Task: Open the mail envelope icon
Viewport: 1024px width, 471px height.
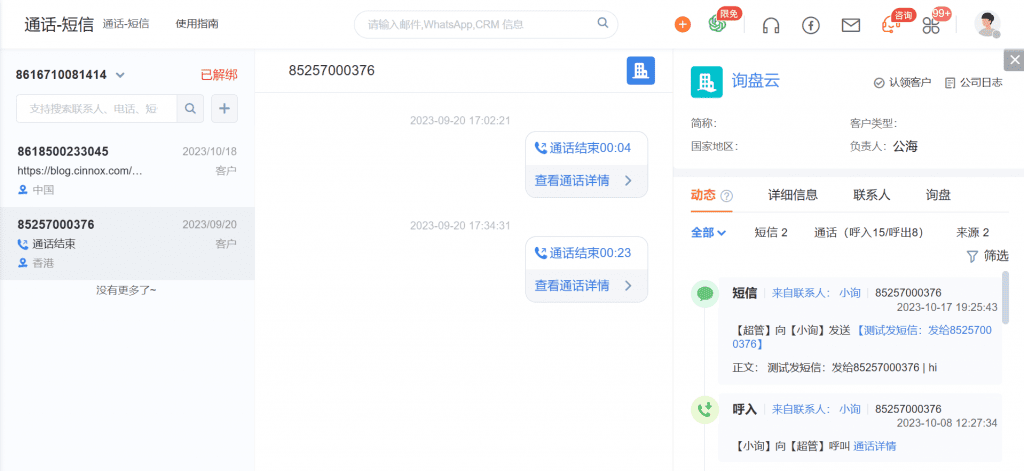Action: pos(851,25)
